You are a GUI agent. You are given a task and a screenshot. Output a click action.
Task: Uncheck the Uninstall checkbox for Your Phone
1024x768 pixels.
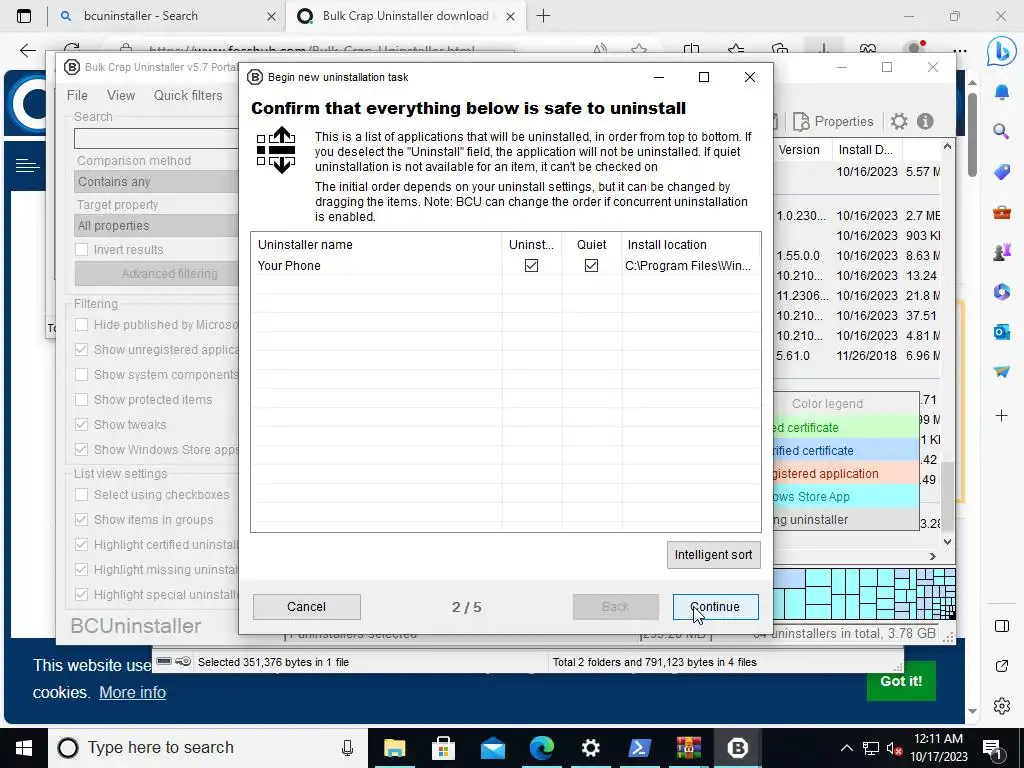(x=531, y=266)
